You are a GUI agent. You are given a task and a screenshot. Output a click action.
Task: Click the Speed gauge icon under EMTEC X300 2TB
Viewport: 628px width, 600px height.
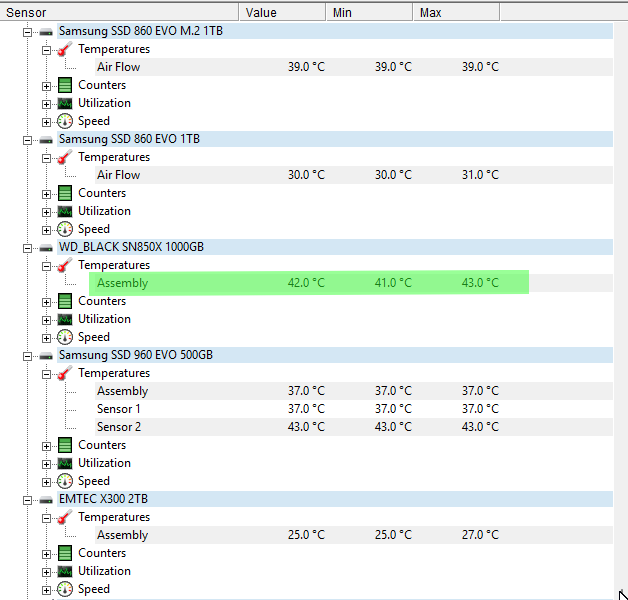pos(65,590)
